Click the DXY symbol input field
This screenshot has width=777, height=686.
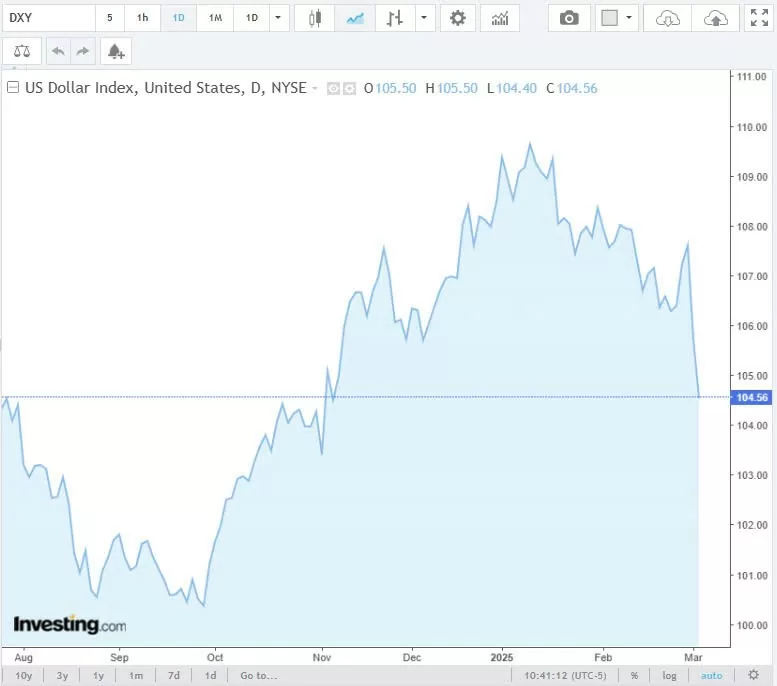point(48,18)
